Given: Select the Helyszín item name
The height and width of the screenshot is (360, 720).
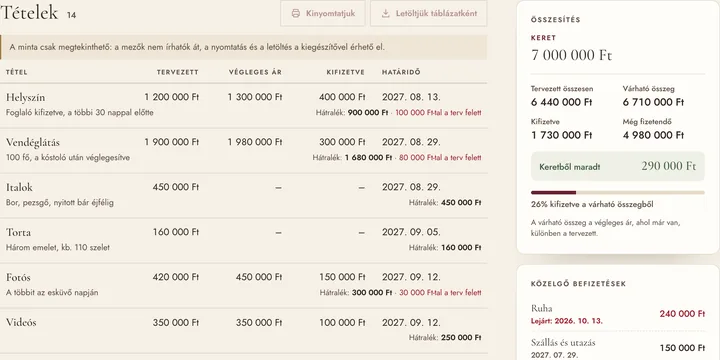Looking at the screenshot, I should coord(25,97).
